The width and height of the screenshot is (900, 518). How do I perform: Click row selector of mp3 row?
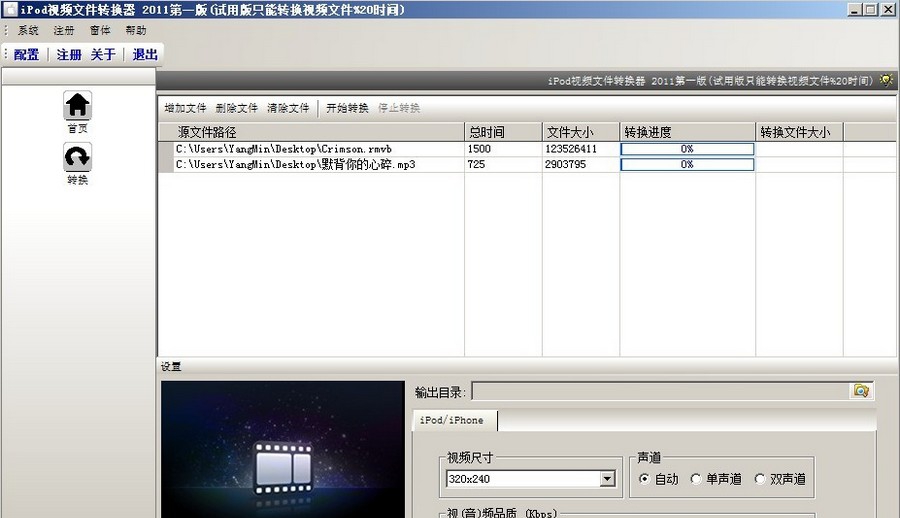(x=166, y=164)
